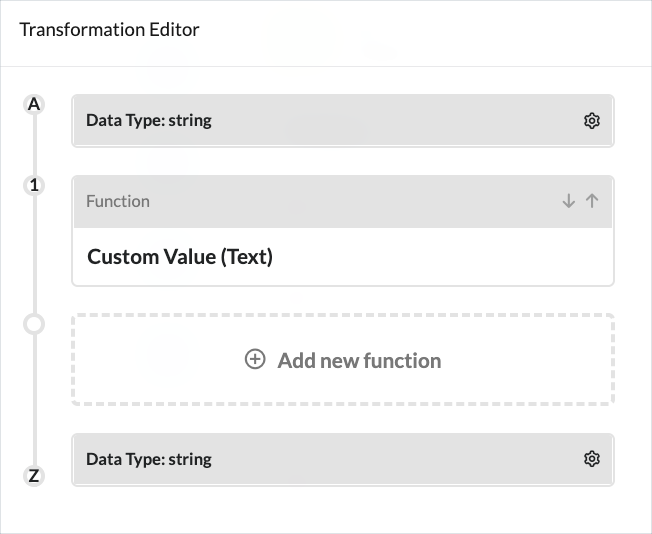The height and width of the screenshot is (534, 652).
Task: Click pipeline line between A and 1
Action: coord(34,145)
